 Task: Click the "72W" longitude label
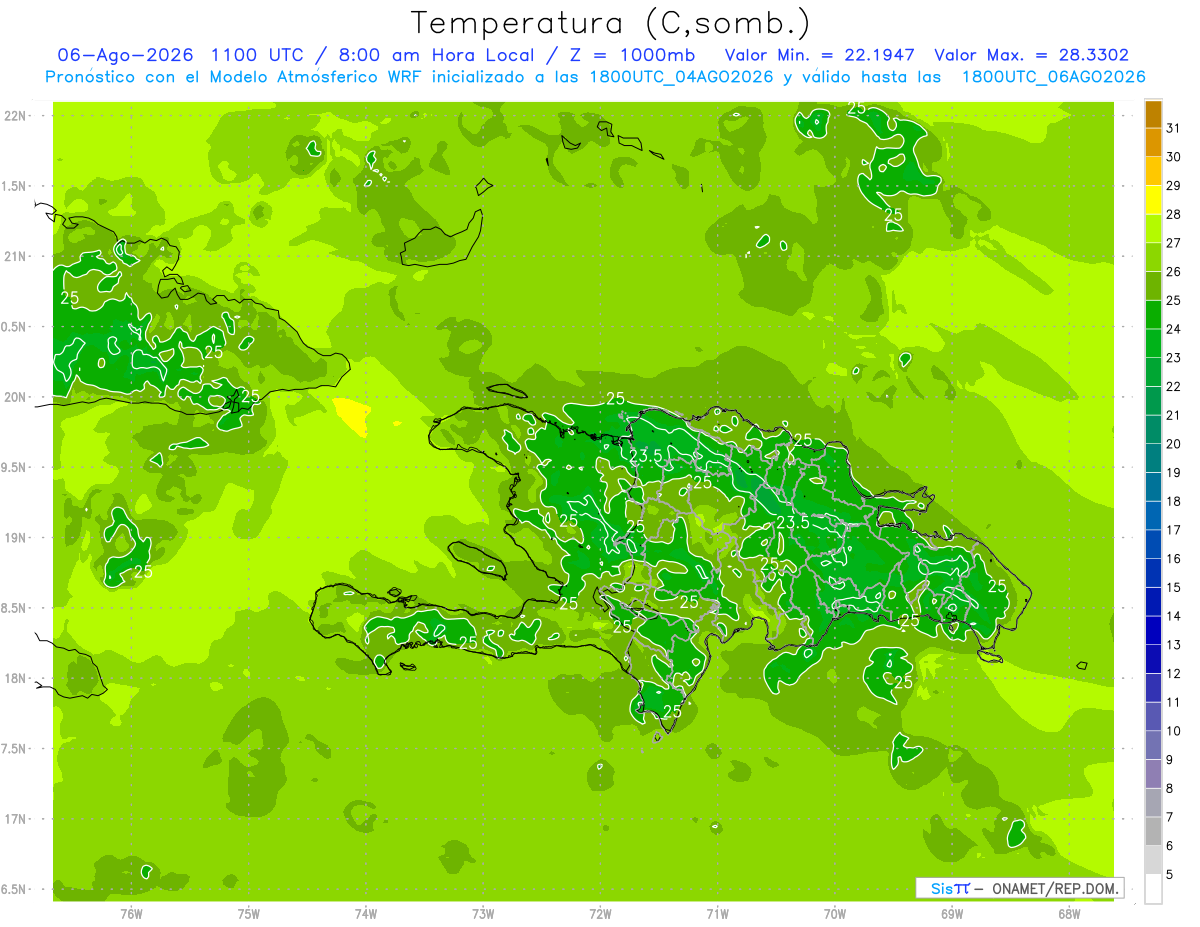(x=600, y=913)
